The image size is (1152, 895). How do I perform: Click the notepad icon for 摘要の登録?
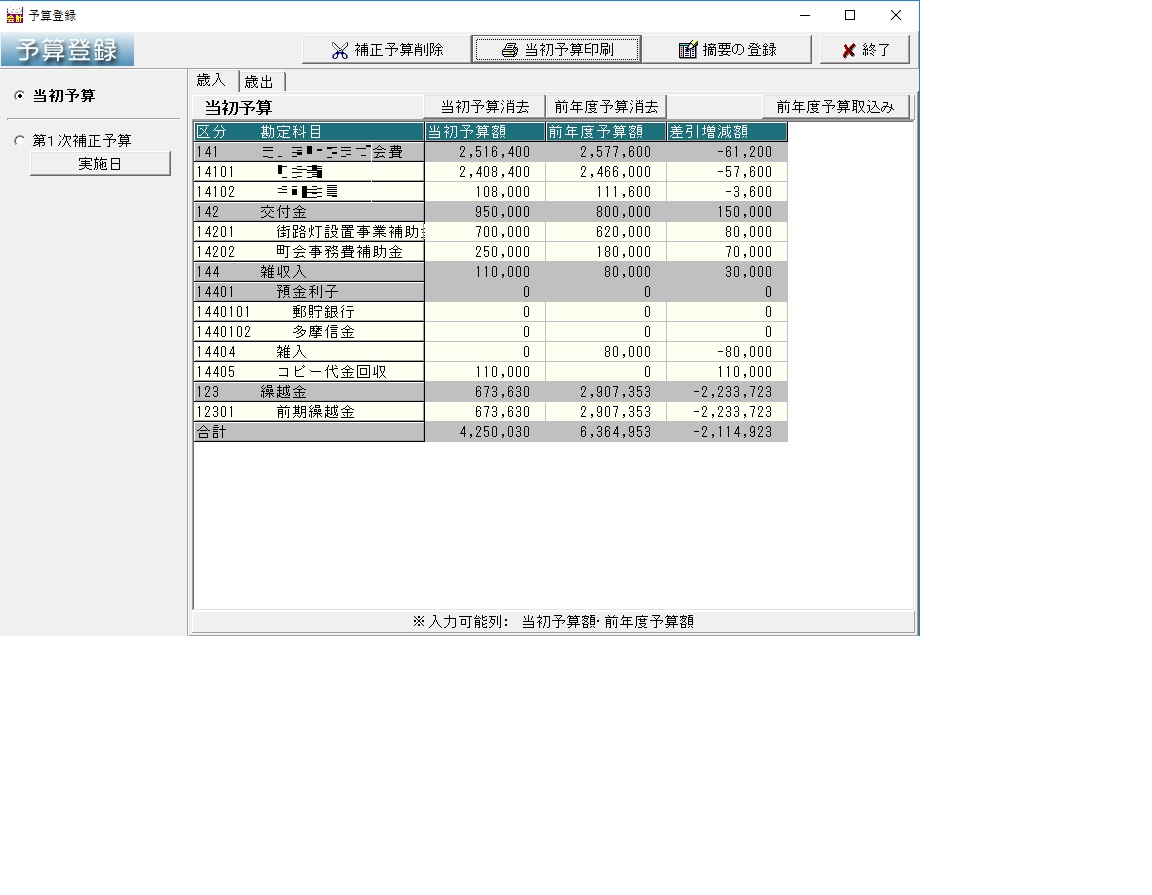(688, 50)
